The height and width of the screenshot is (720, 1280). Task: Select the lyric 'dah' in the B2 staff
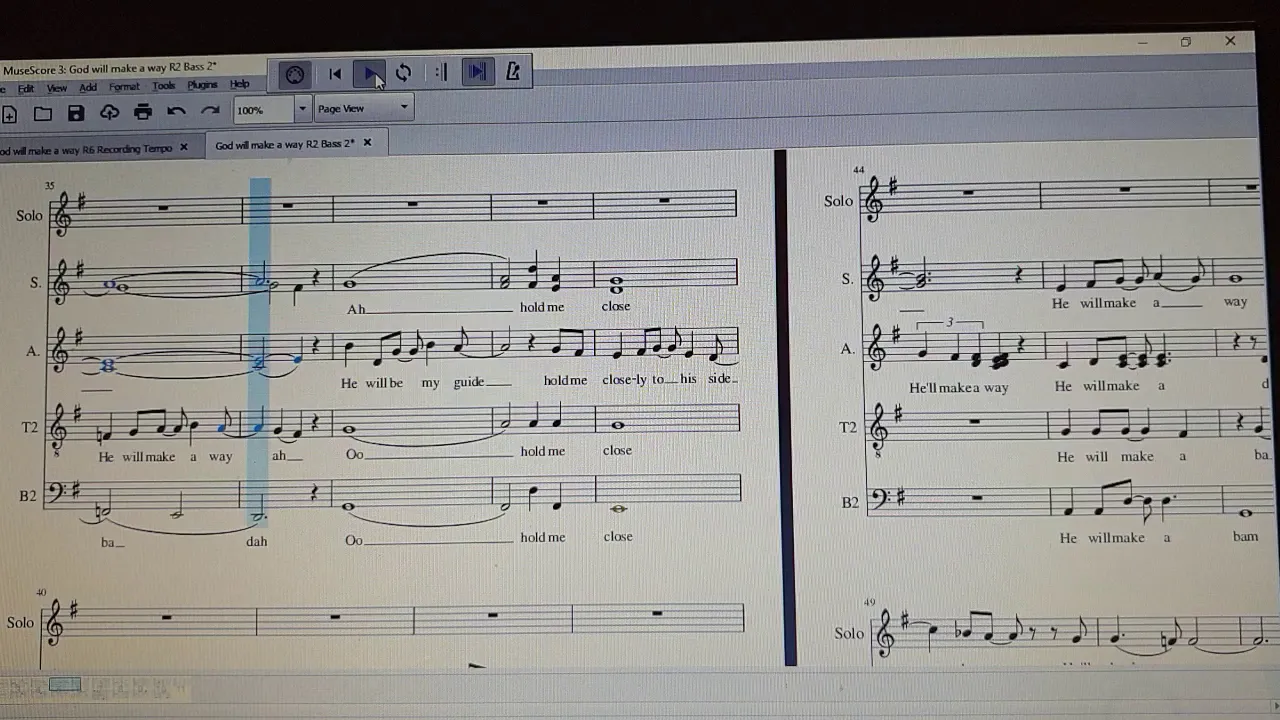point(257,541)
